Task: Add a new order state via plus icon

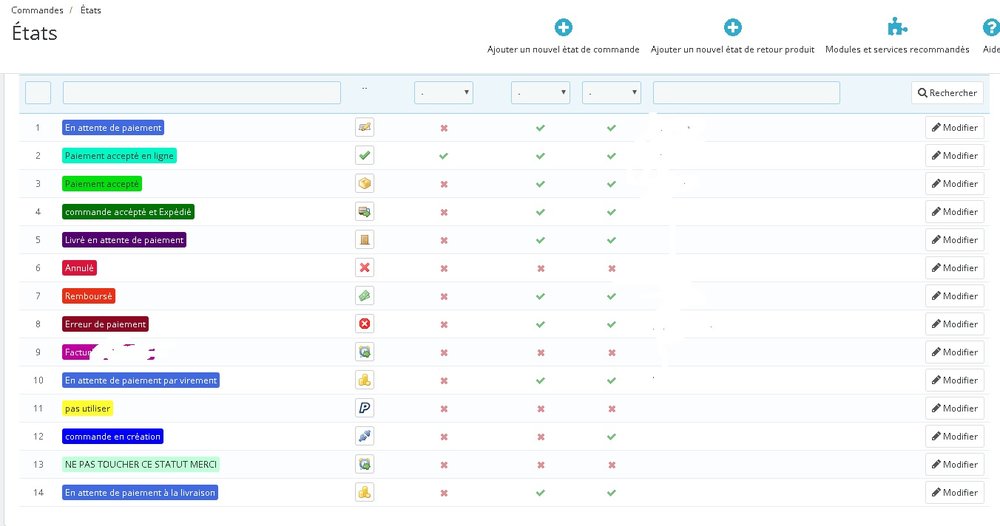Action: [563, 27]
